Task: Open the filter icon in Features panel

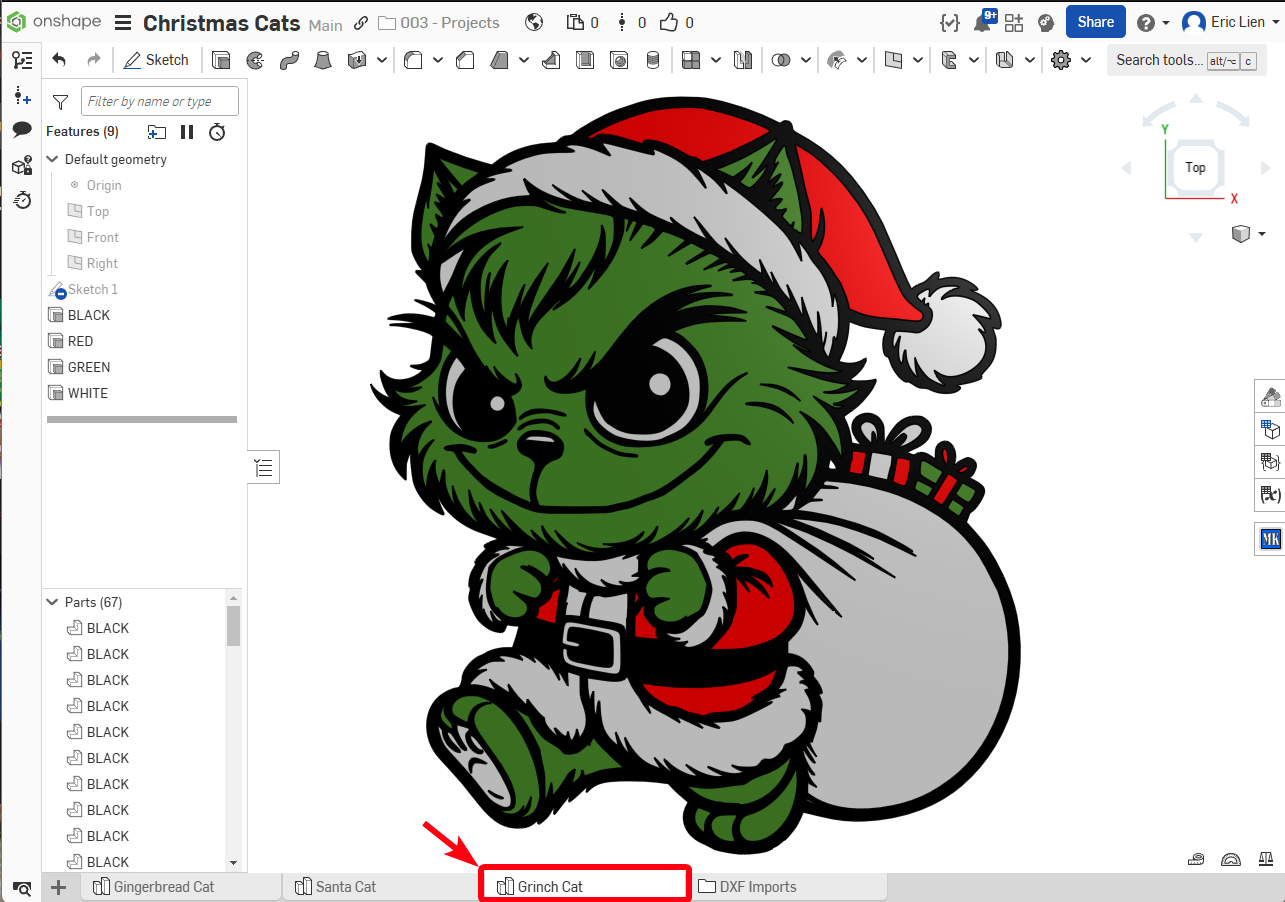Action: 60,101
